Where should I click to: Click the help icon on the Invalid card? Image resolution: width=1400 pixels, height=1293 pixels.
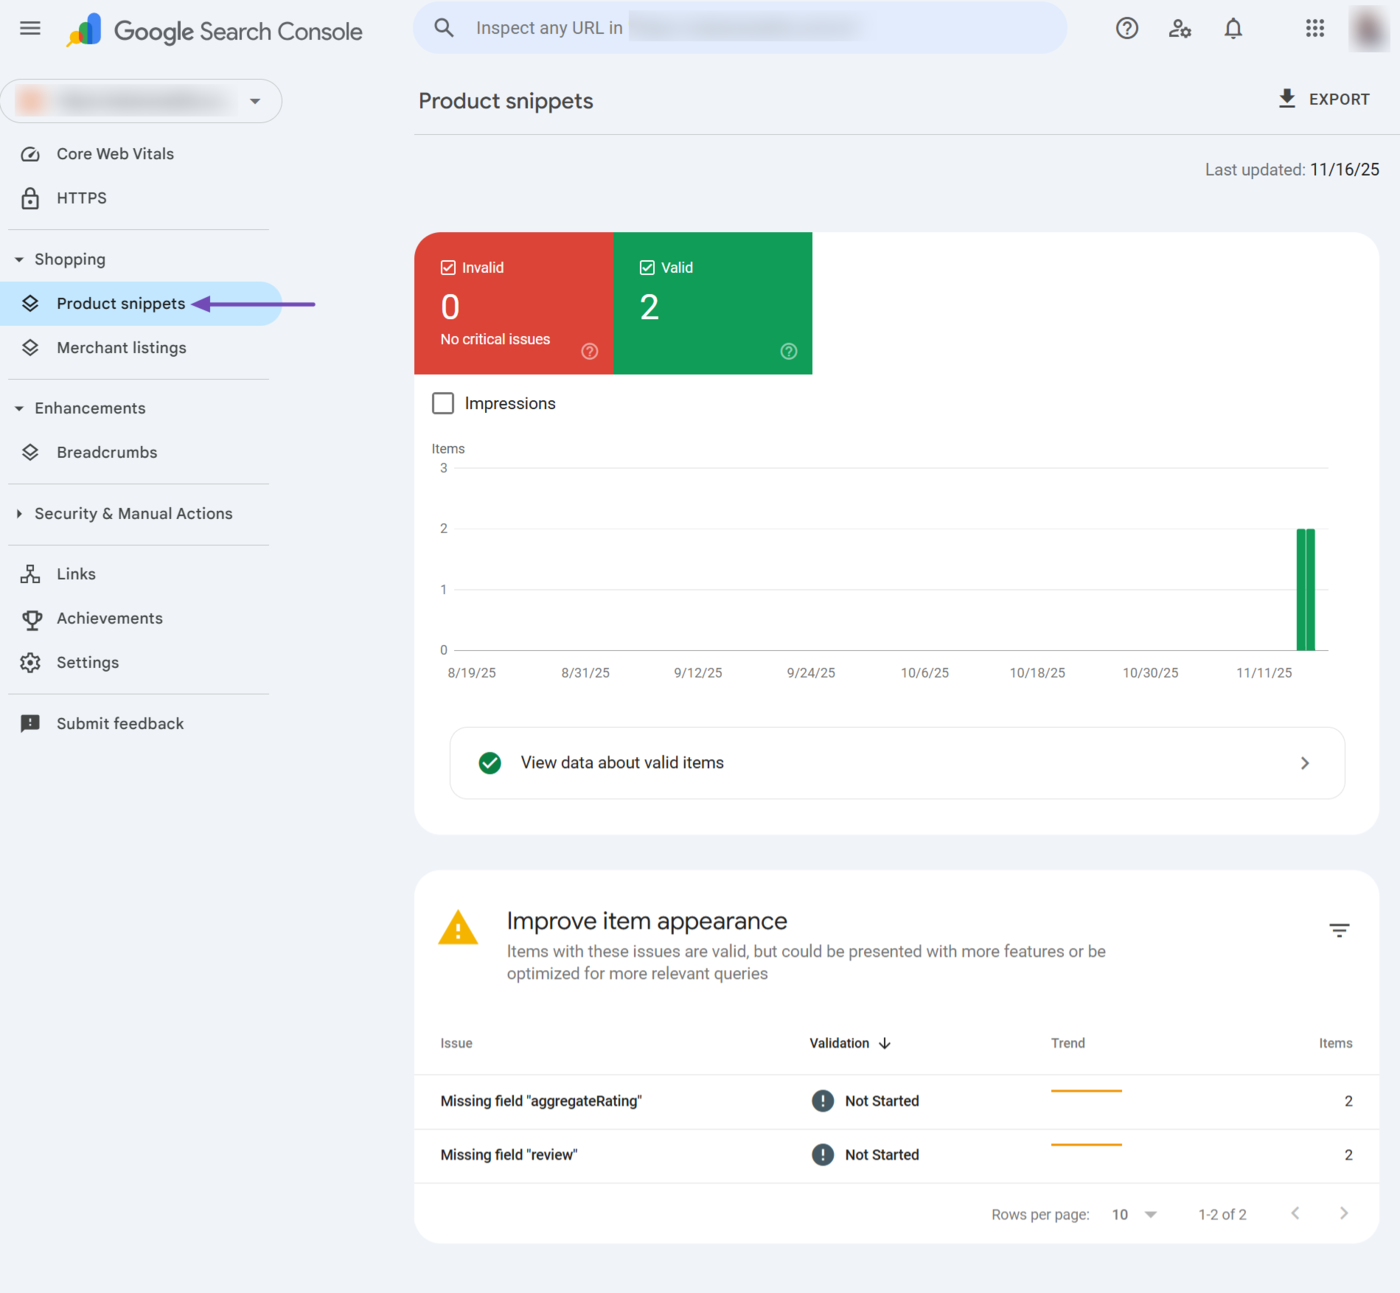pyautogui.click(x=589, y=351)
